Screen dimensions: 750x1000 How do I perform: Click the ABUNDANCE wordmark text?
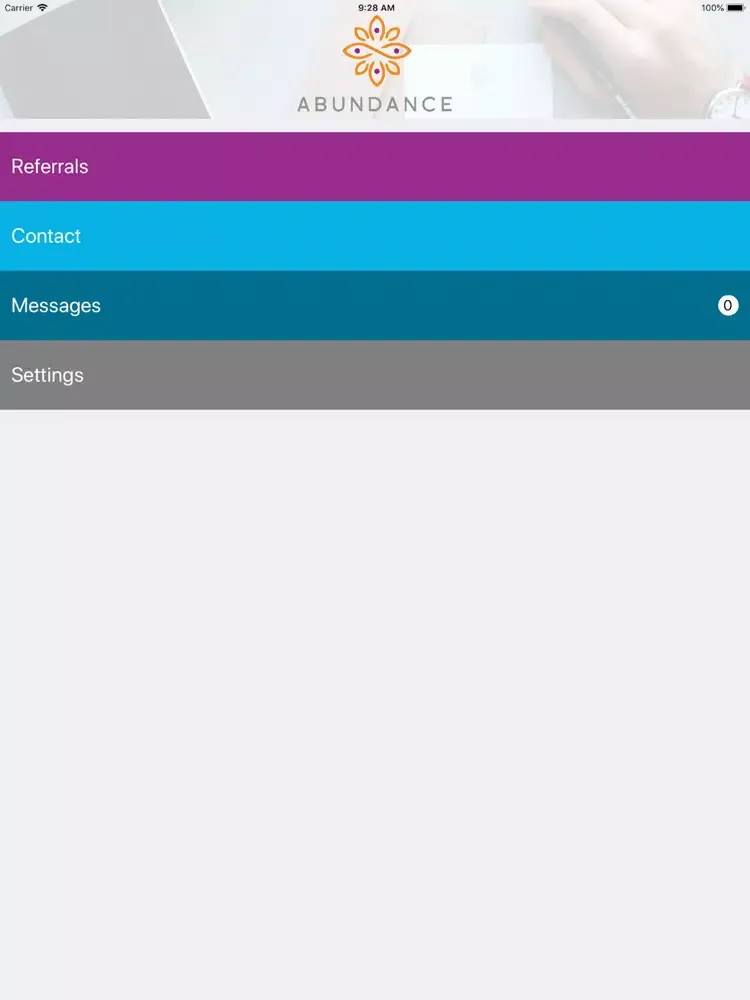click(x=375, y=104)
